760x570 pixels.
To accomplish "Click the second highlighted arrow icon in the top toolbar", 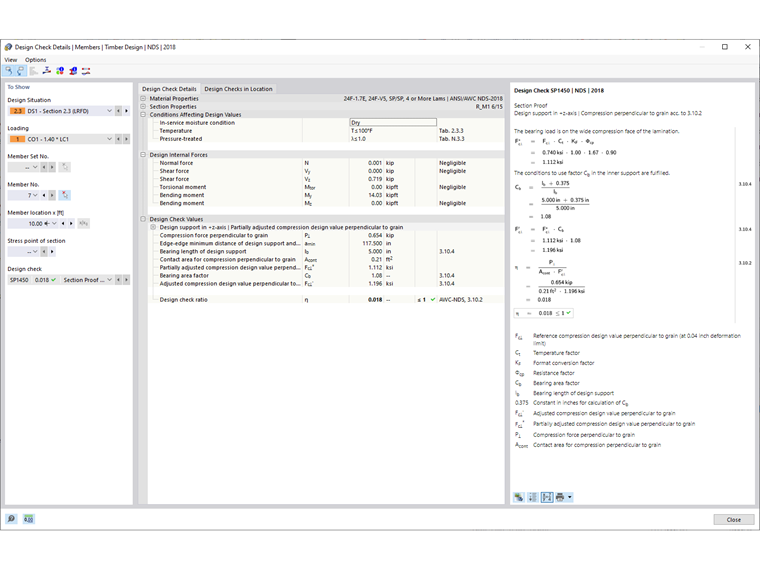I will (20, 71).
